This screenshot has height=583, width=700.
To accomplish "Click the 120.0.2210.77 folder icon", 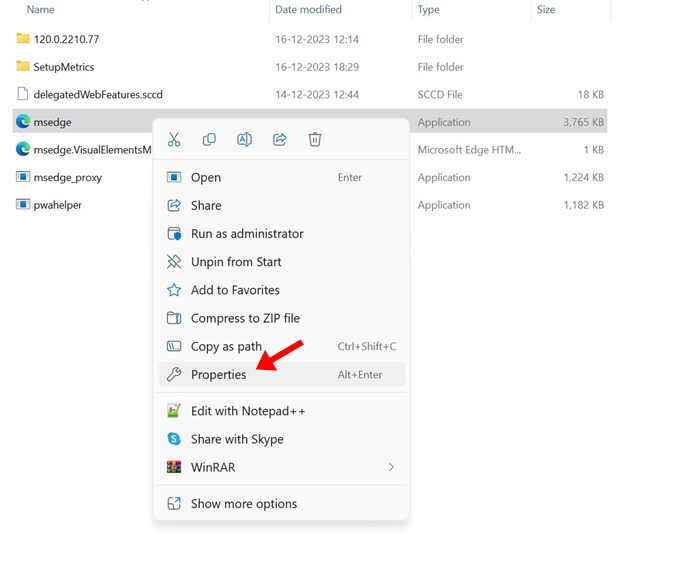I will [x=23, y=38].
